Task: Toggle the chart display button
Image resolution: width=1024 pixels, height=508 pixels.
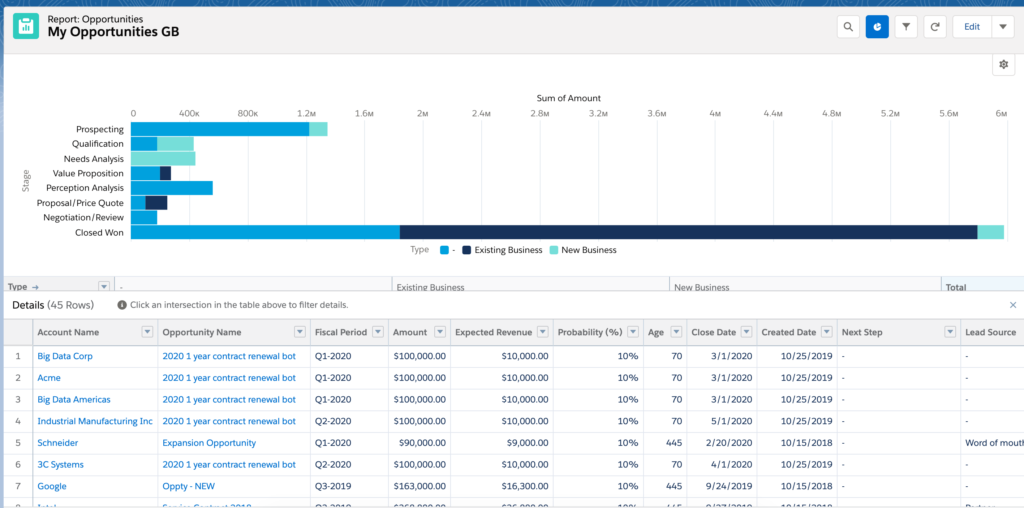Action: click(x=877, y=27)
